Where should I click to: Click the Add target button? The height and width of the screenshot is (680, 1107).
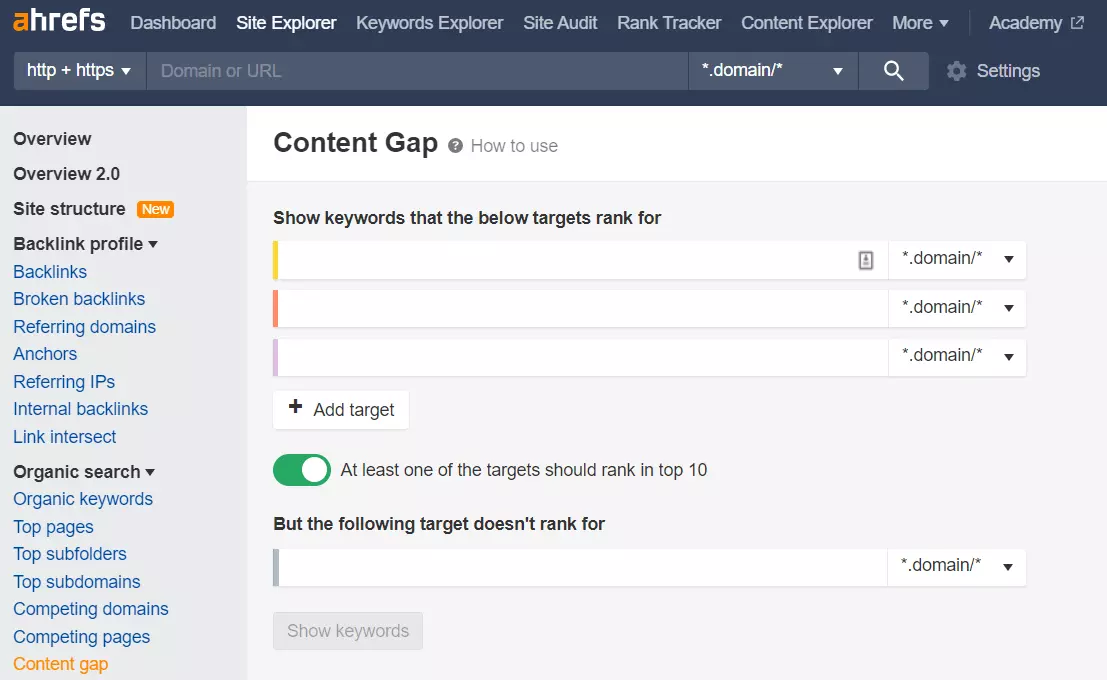(341, 410)
